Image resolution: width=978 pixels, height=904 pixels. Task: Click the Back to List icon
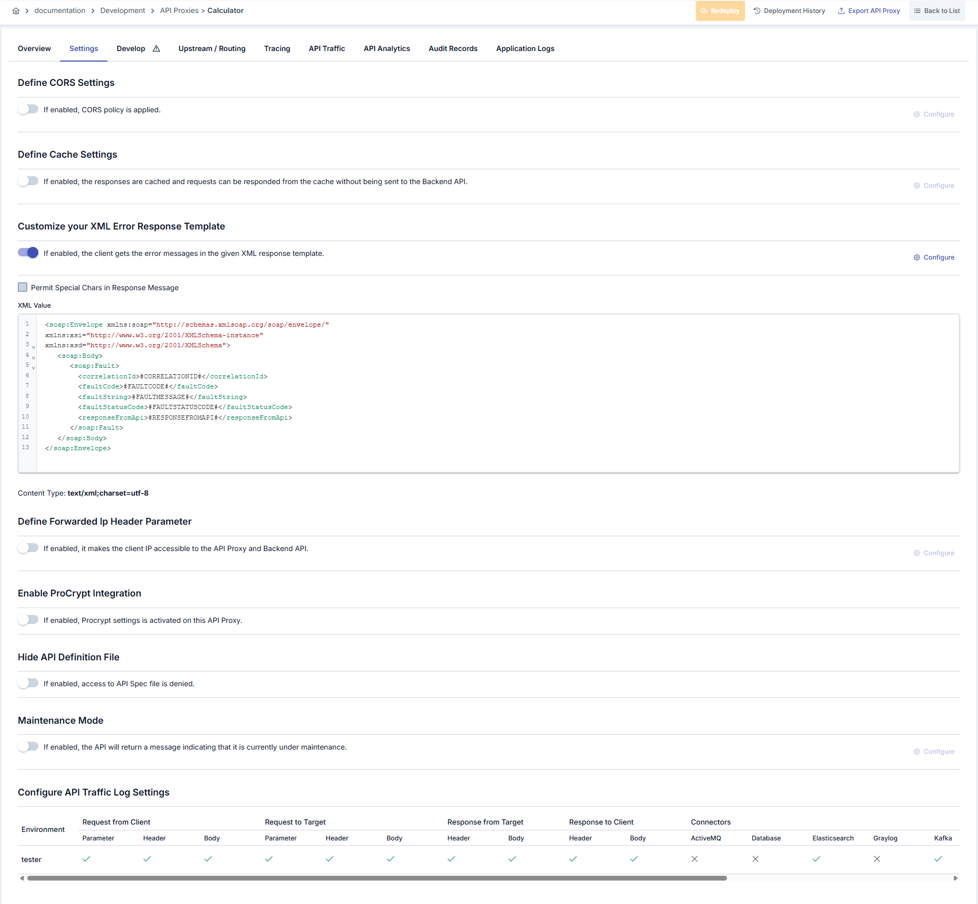tap(917, 11)
